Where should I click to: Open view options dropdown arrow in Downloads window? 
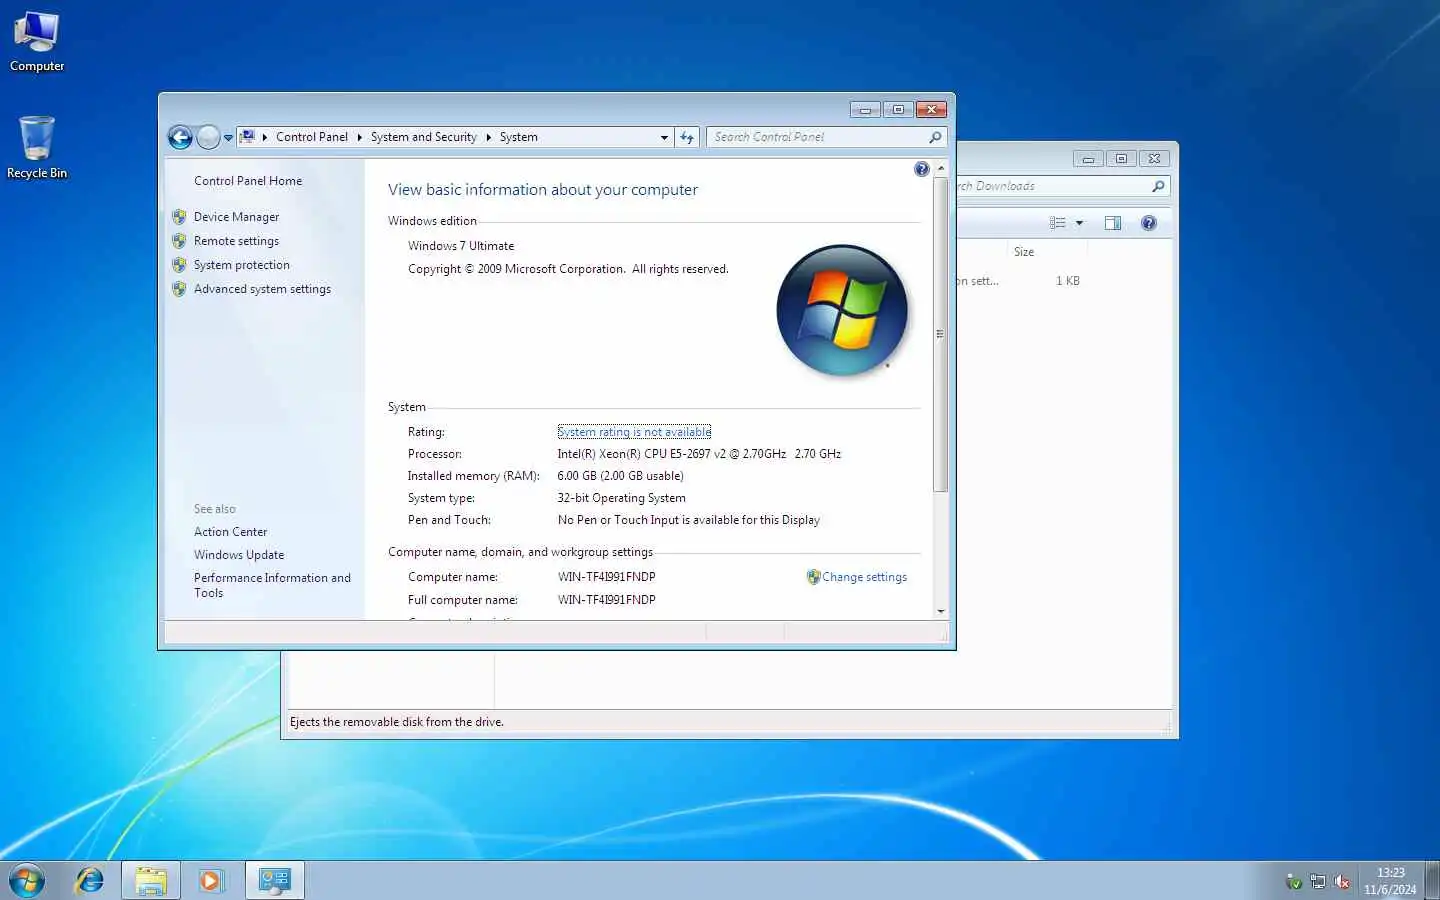1079,223
